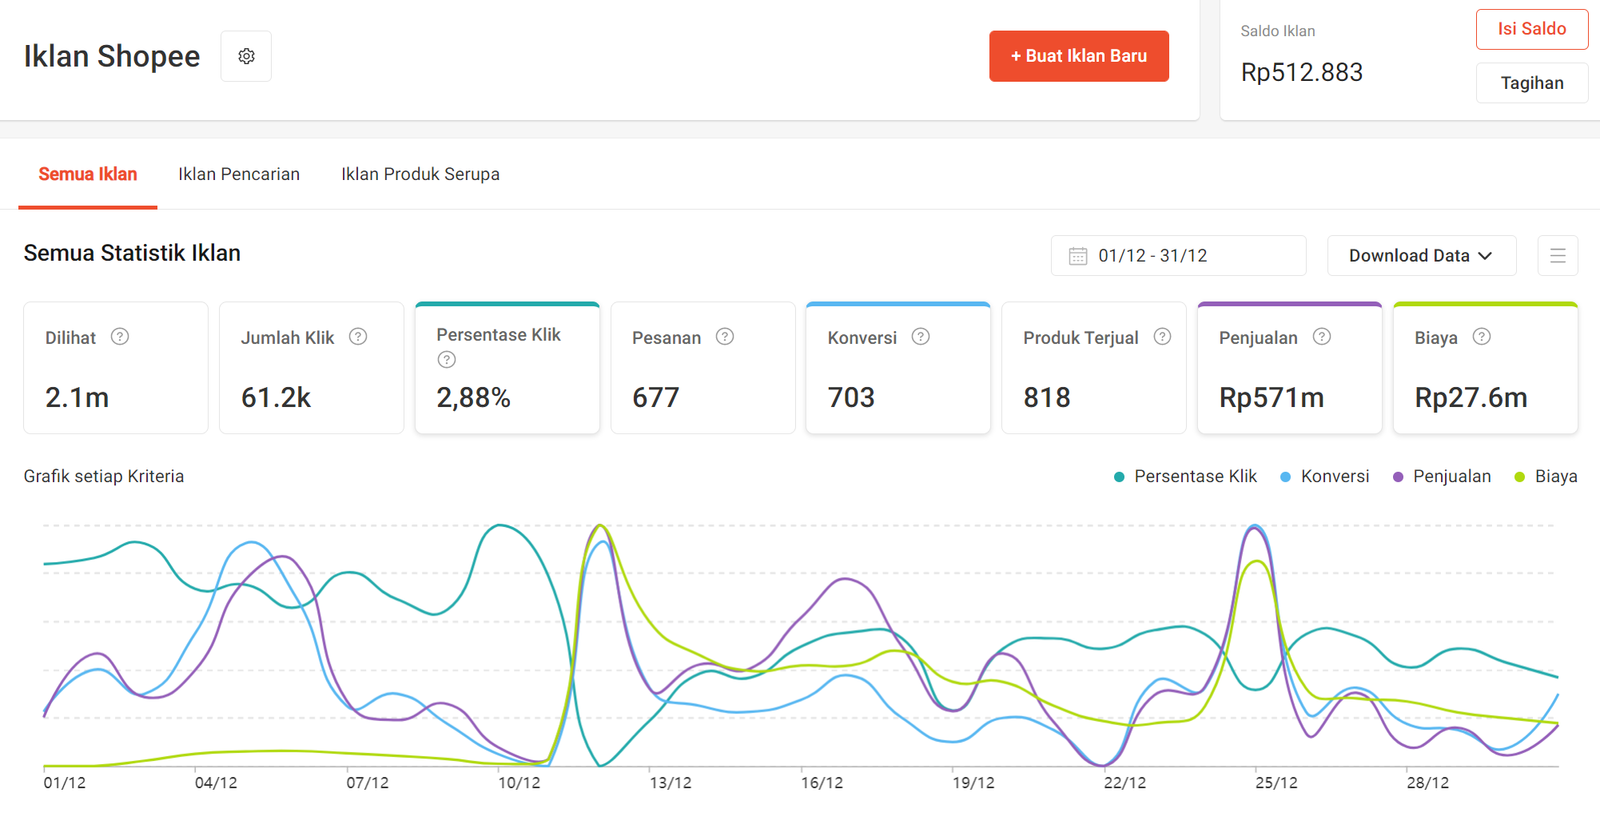The width and height of the screenshot is (1600, 830).
Task: Switch to the Iklan Pencarian tab
Action: click(x=239, y=174)
